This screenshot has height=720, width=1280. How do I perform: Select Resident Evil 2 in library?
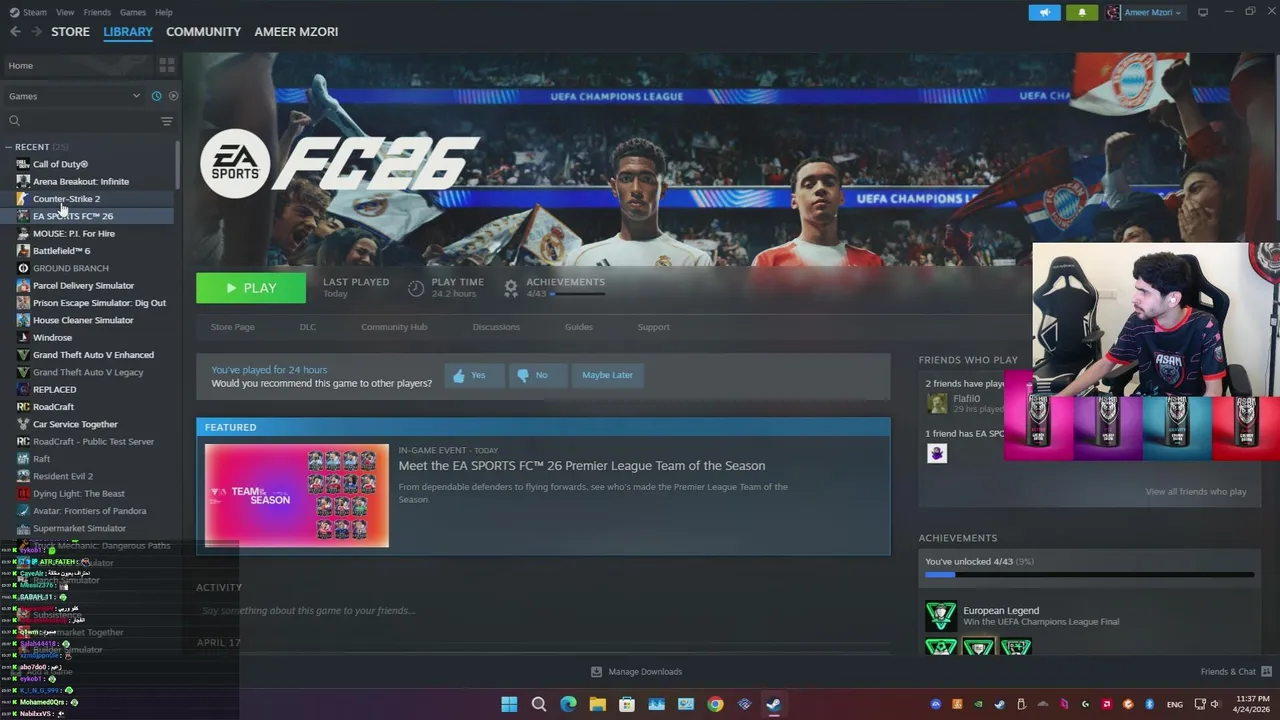pos(63,476)
